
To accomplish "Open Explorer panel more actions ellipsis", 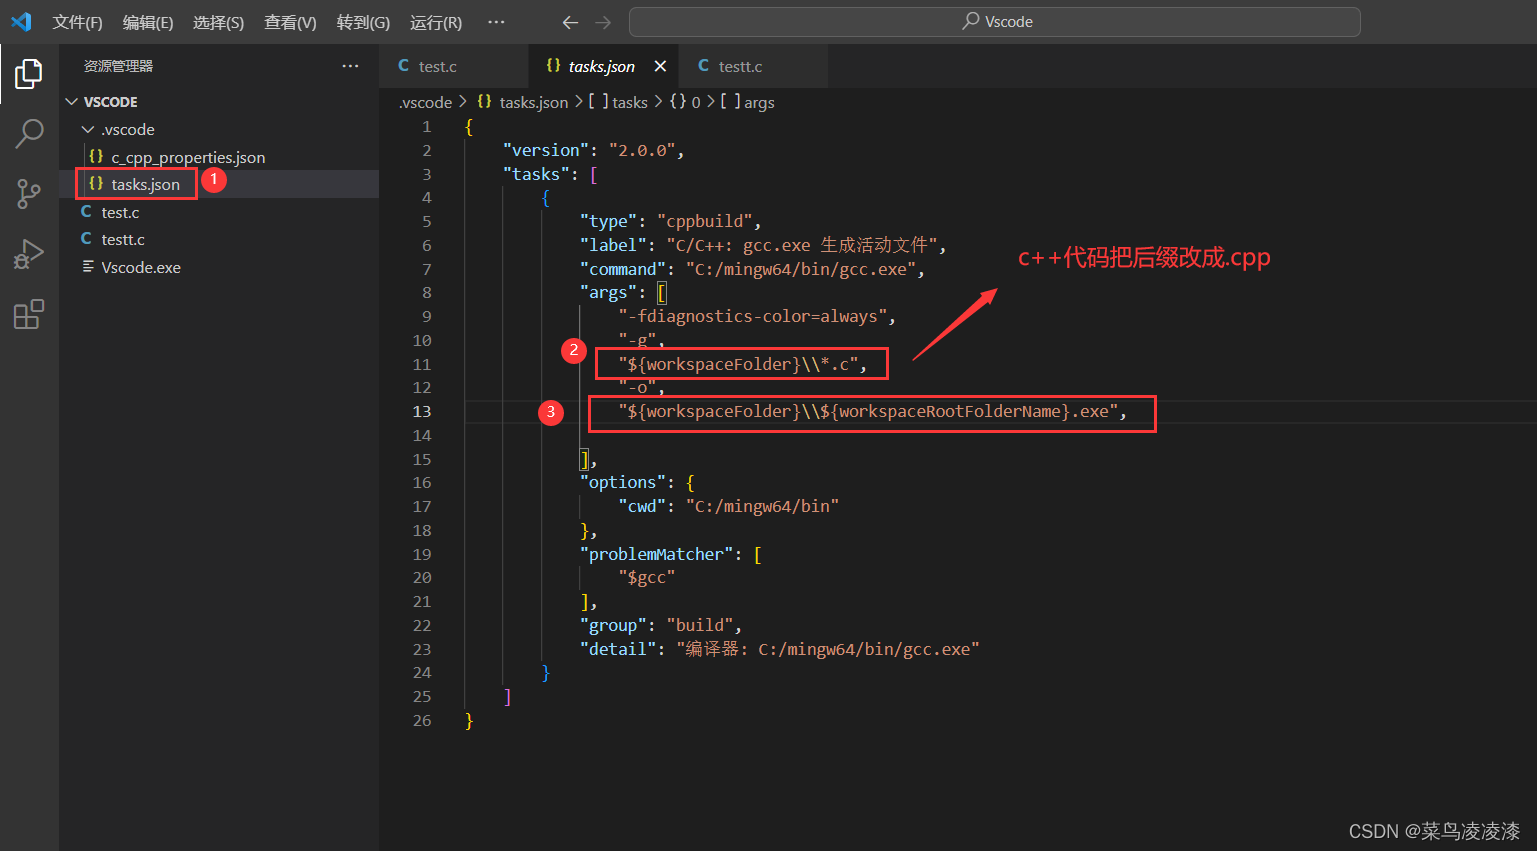I will point(350,66).
